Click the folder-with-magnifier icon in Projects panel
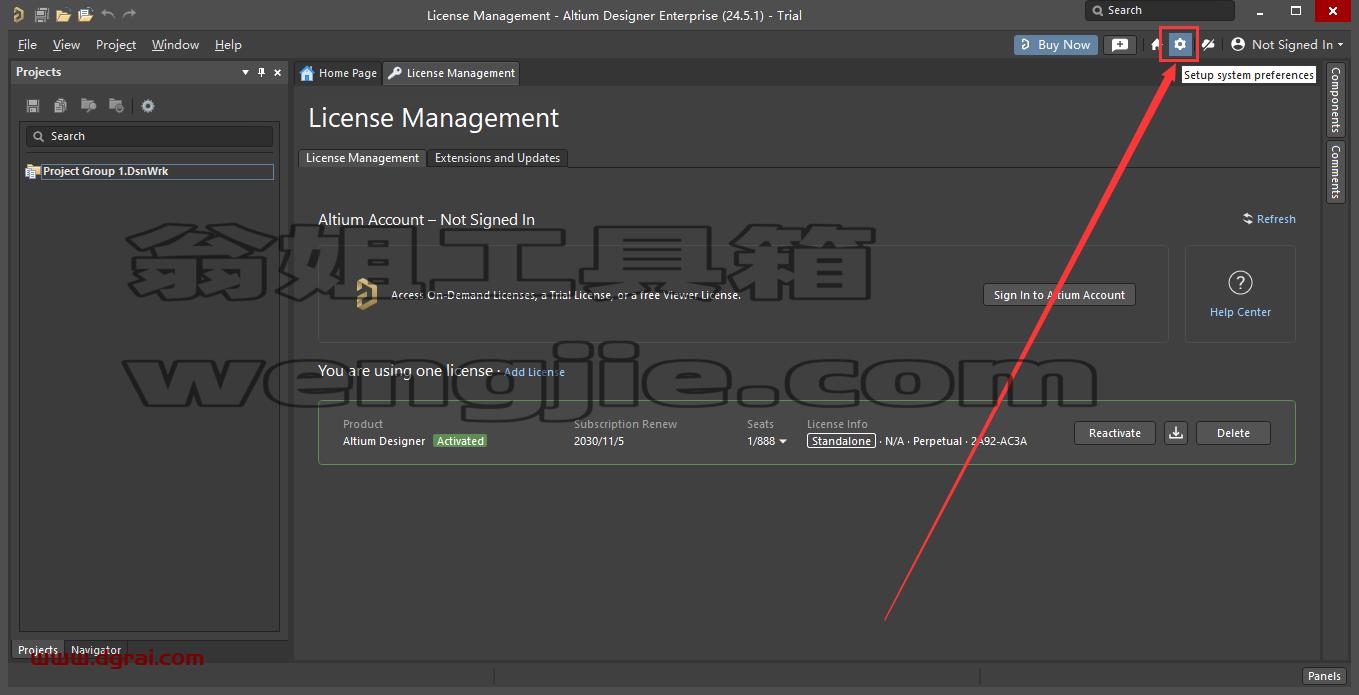This screenshot has height=695, width=1359. click(89, 106)
